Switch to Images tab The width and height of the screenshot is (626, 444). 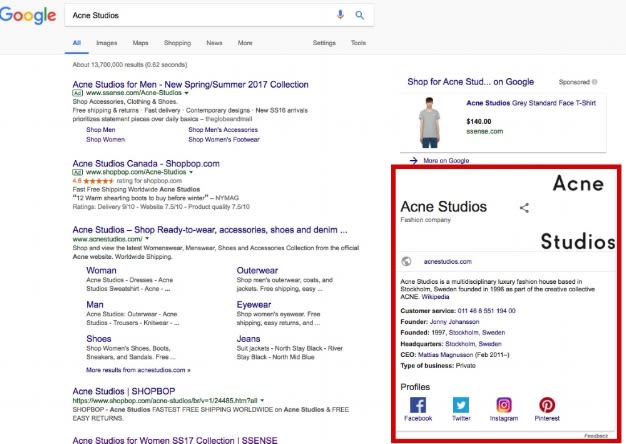pyautogui.click(x=107, y=43)
